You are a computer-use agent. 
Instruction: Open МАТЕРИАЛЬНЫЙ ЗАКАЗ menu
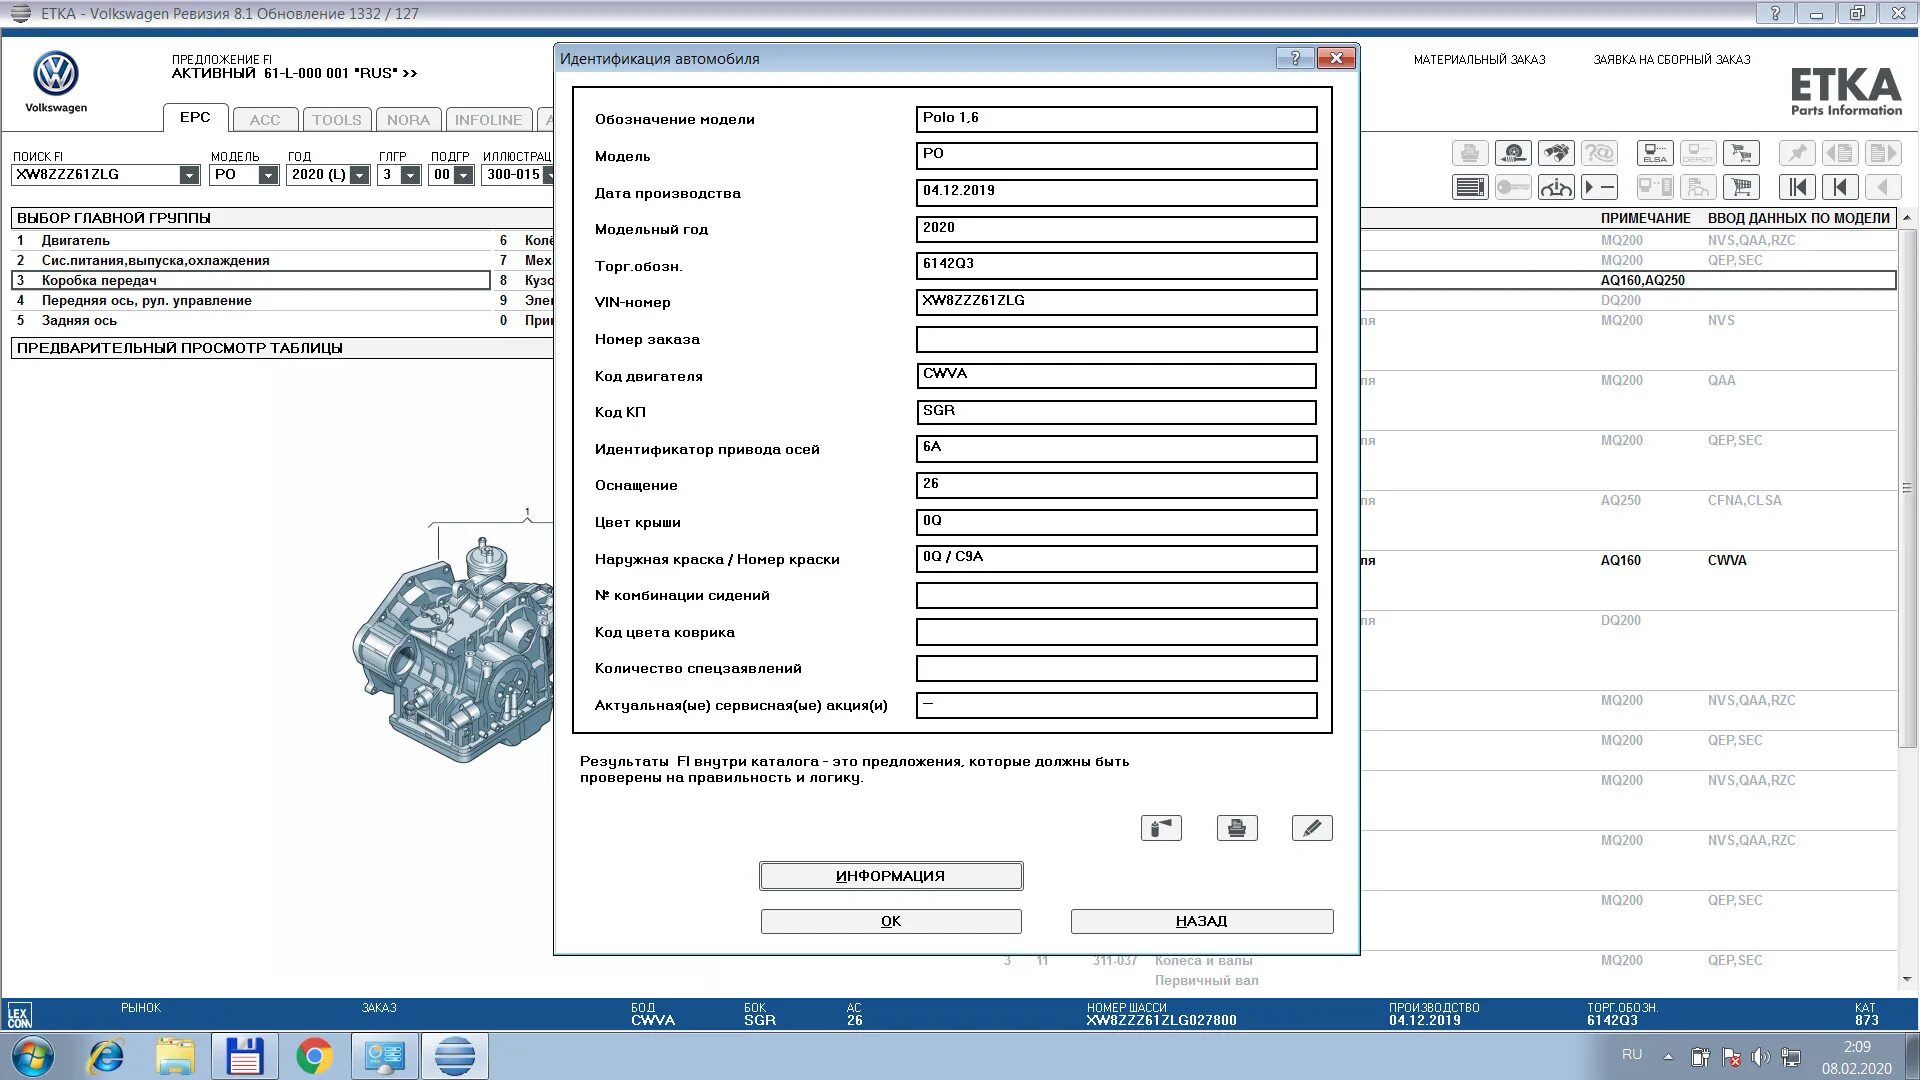tap(1479, 60)
